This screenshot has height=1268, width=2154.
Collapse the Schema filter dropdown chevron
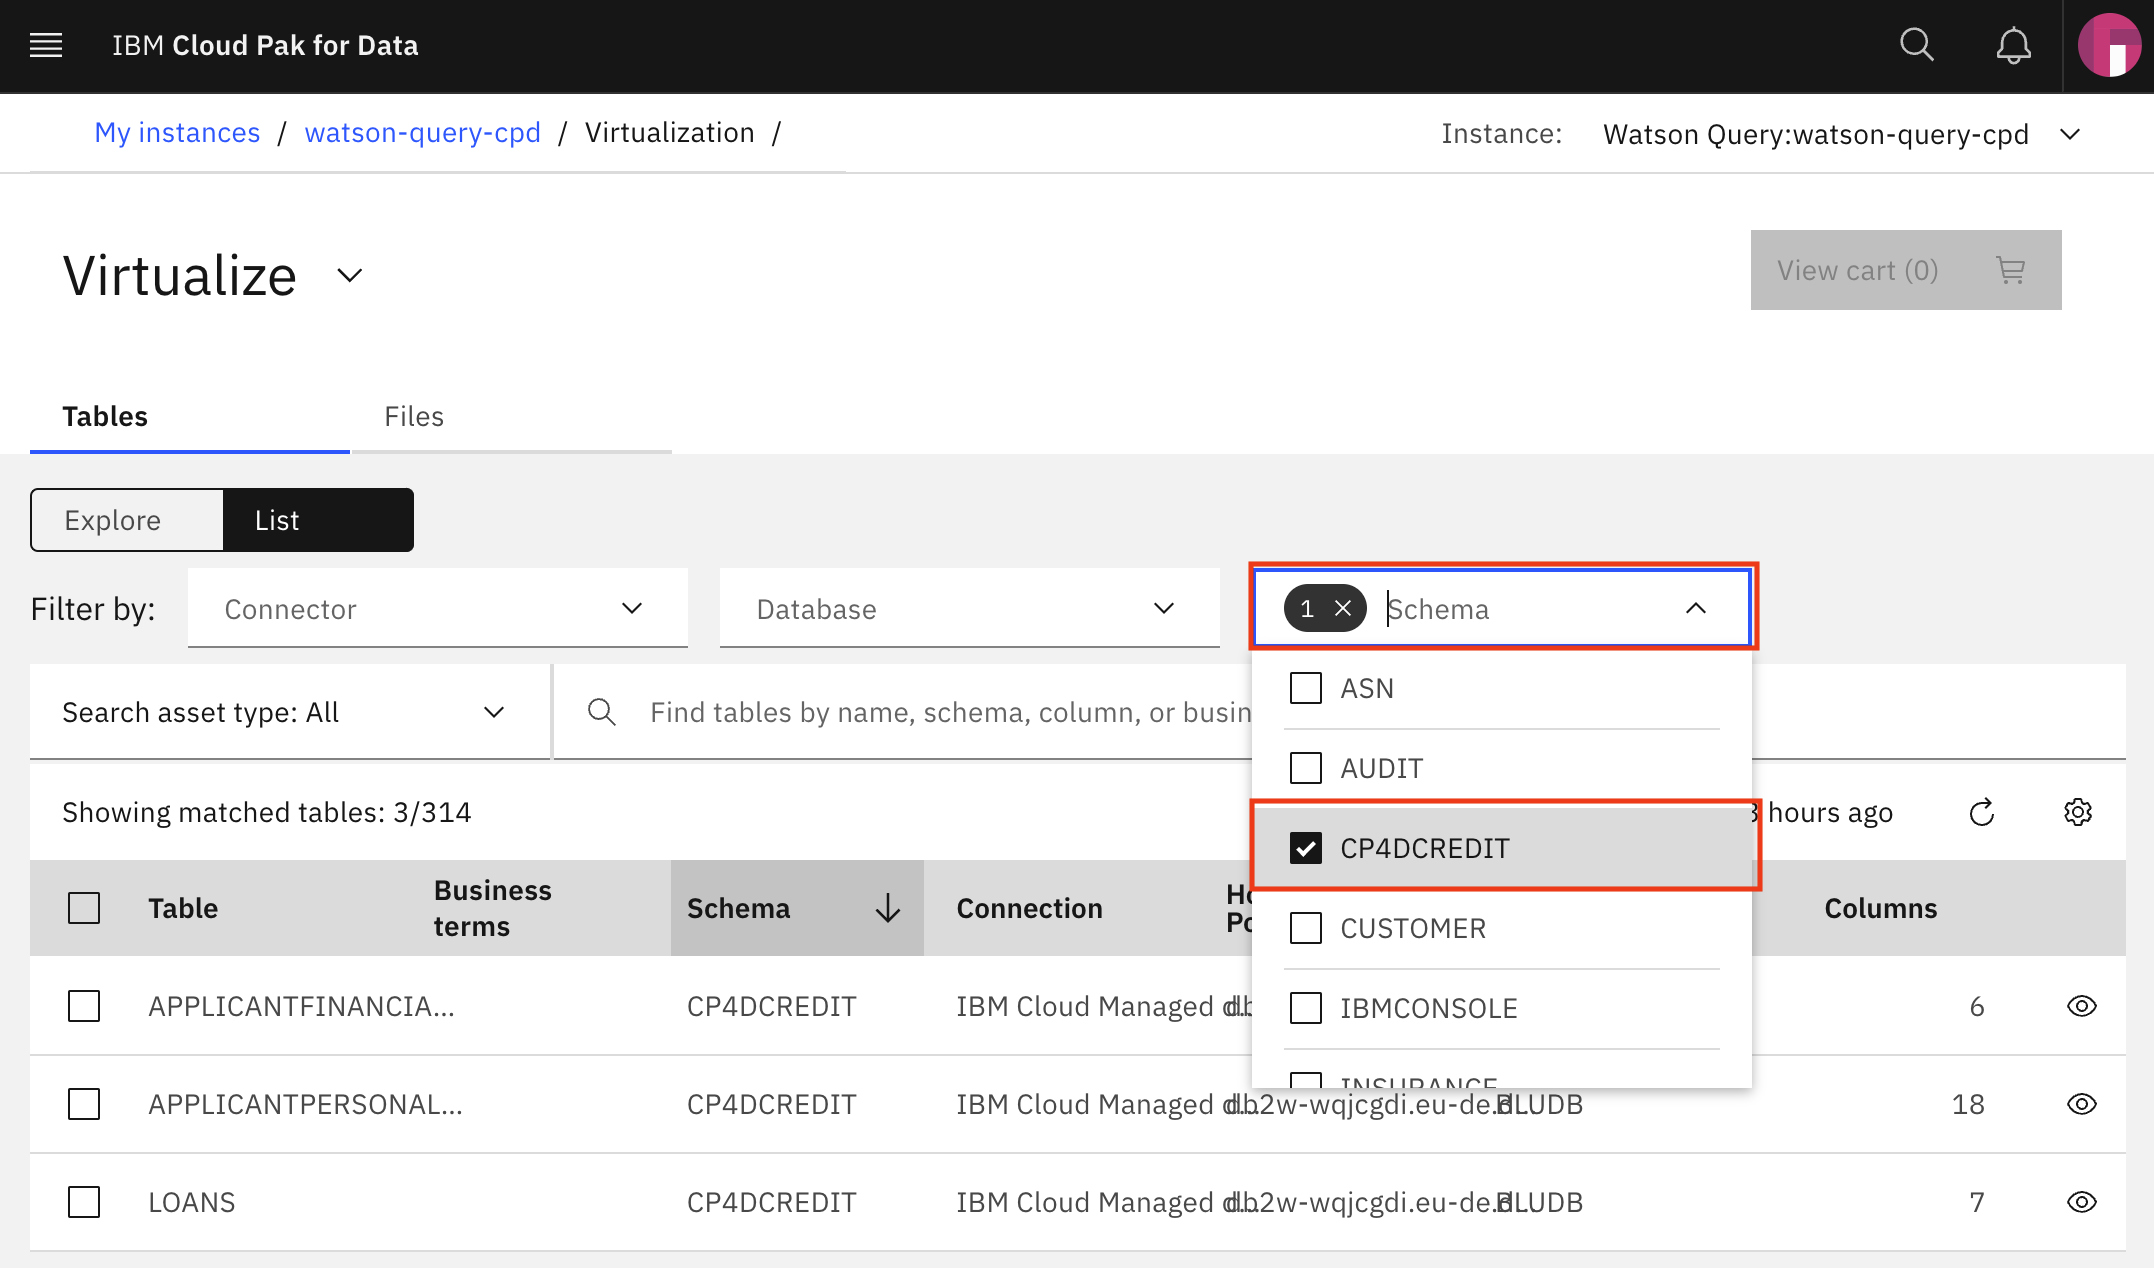pos(1696,608)
